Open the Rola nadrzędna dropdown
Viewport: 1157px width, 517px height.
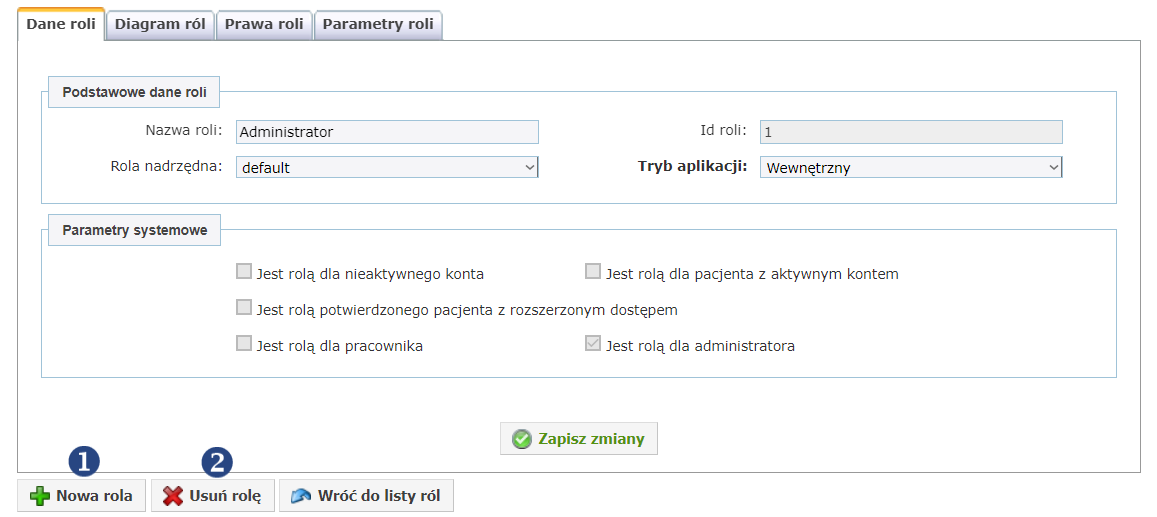tap(387, 167)
